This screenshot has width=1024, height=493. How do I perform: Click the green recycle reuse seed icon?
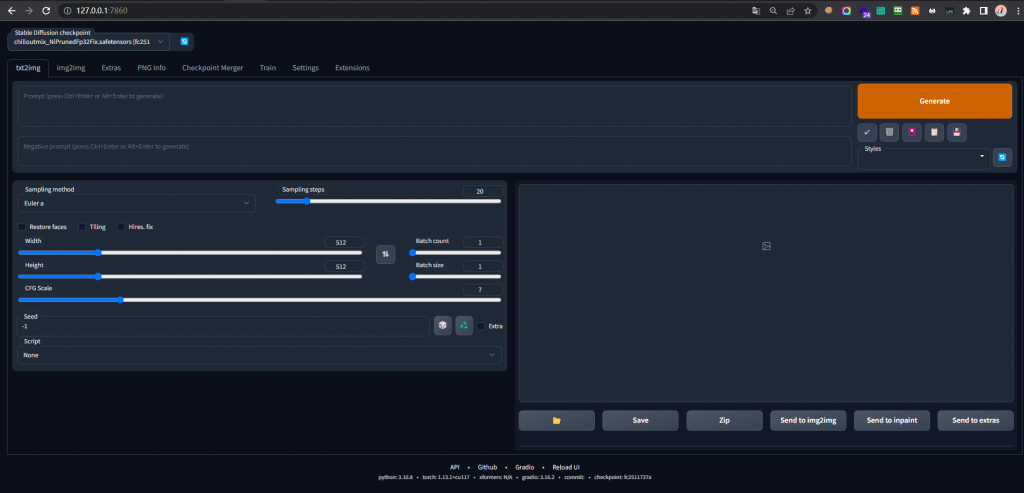pyautogui.click(x=464, y=325)
